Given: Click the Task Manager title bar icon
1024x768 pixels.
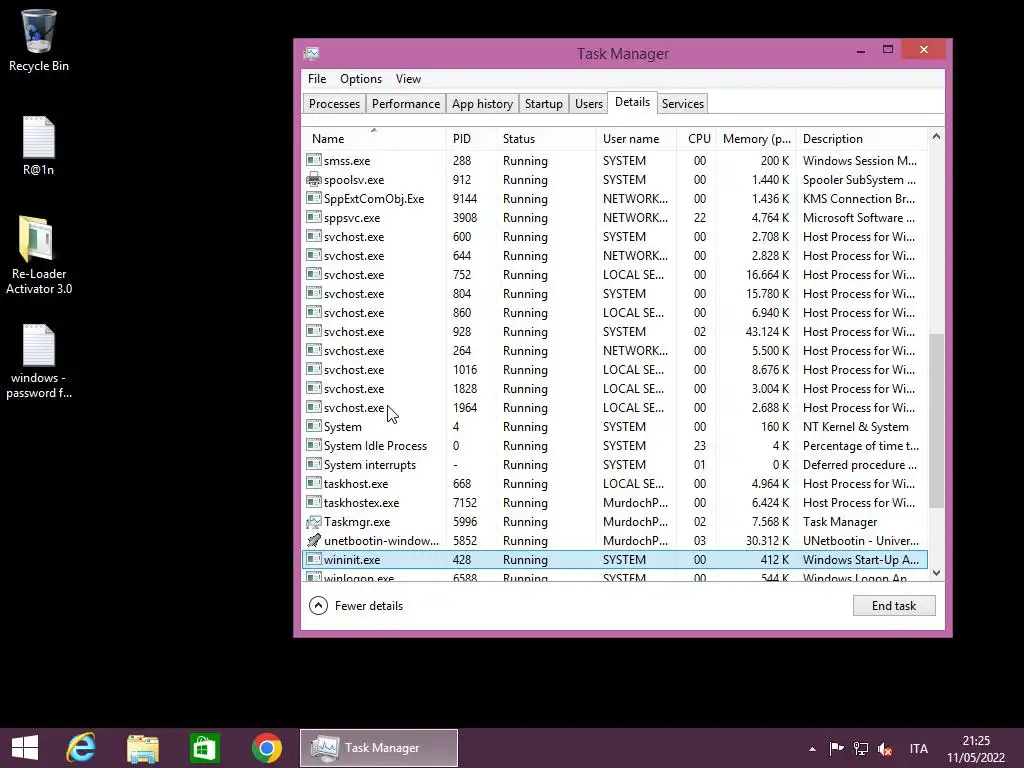Looking at the screenshot, I should (x=312, y=54).
